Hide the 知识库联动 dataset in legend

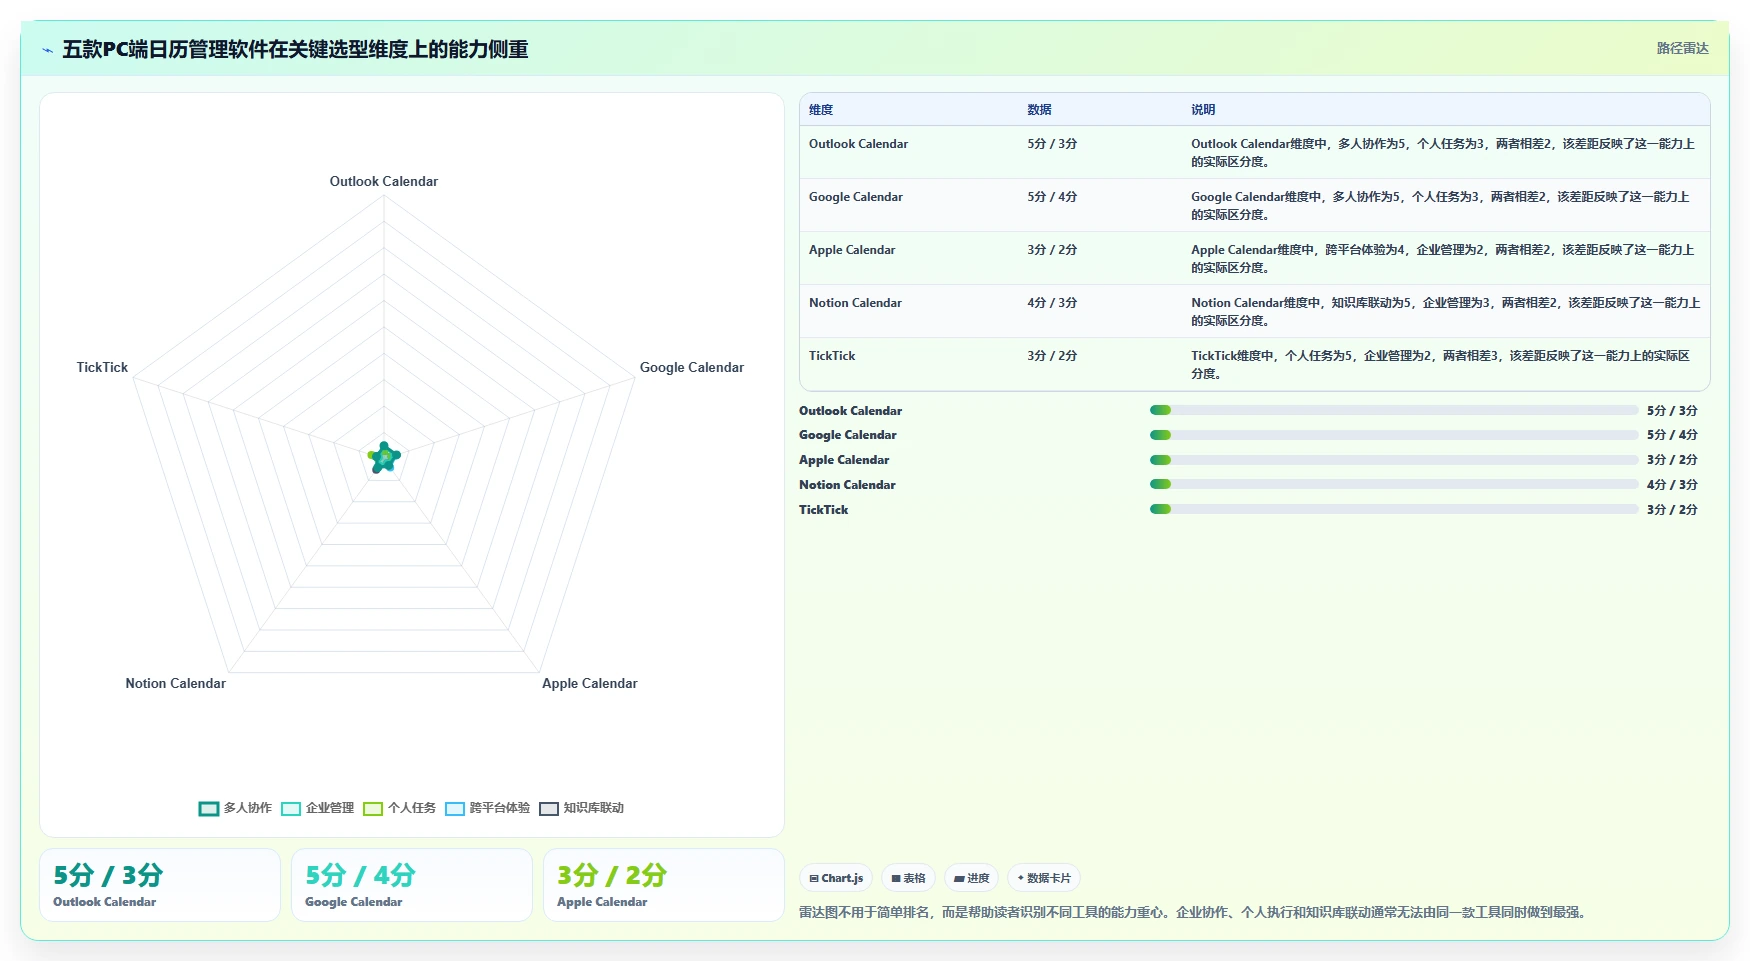[549, 809]
